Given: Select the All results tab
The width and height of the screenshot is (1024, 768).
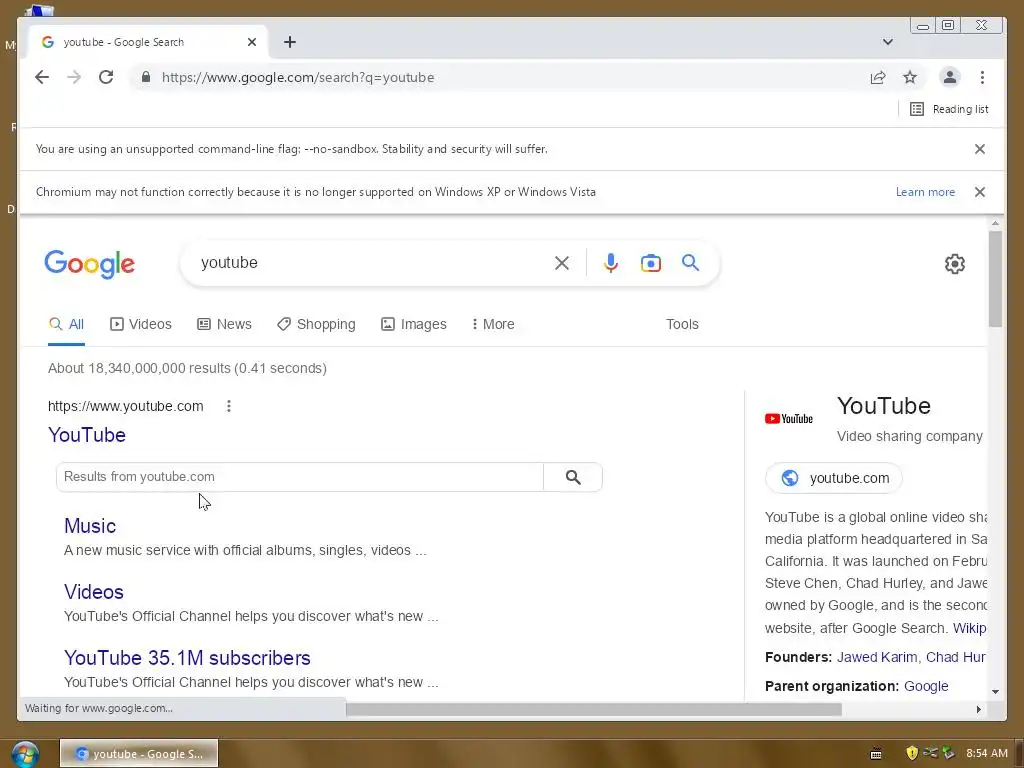Looking at the screenshot, I should 66,325.
